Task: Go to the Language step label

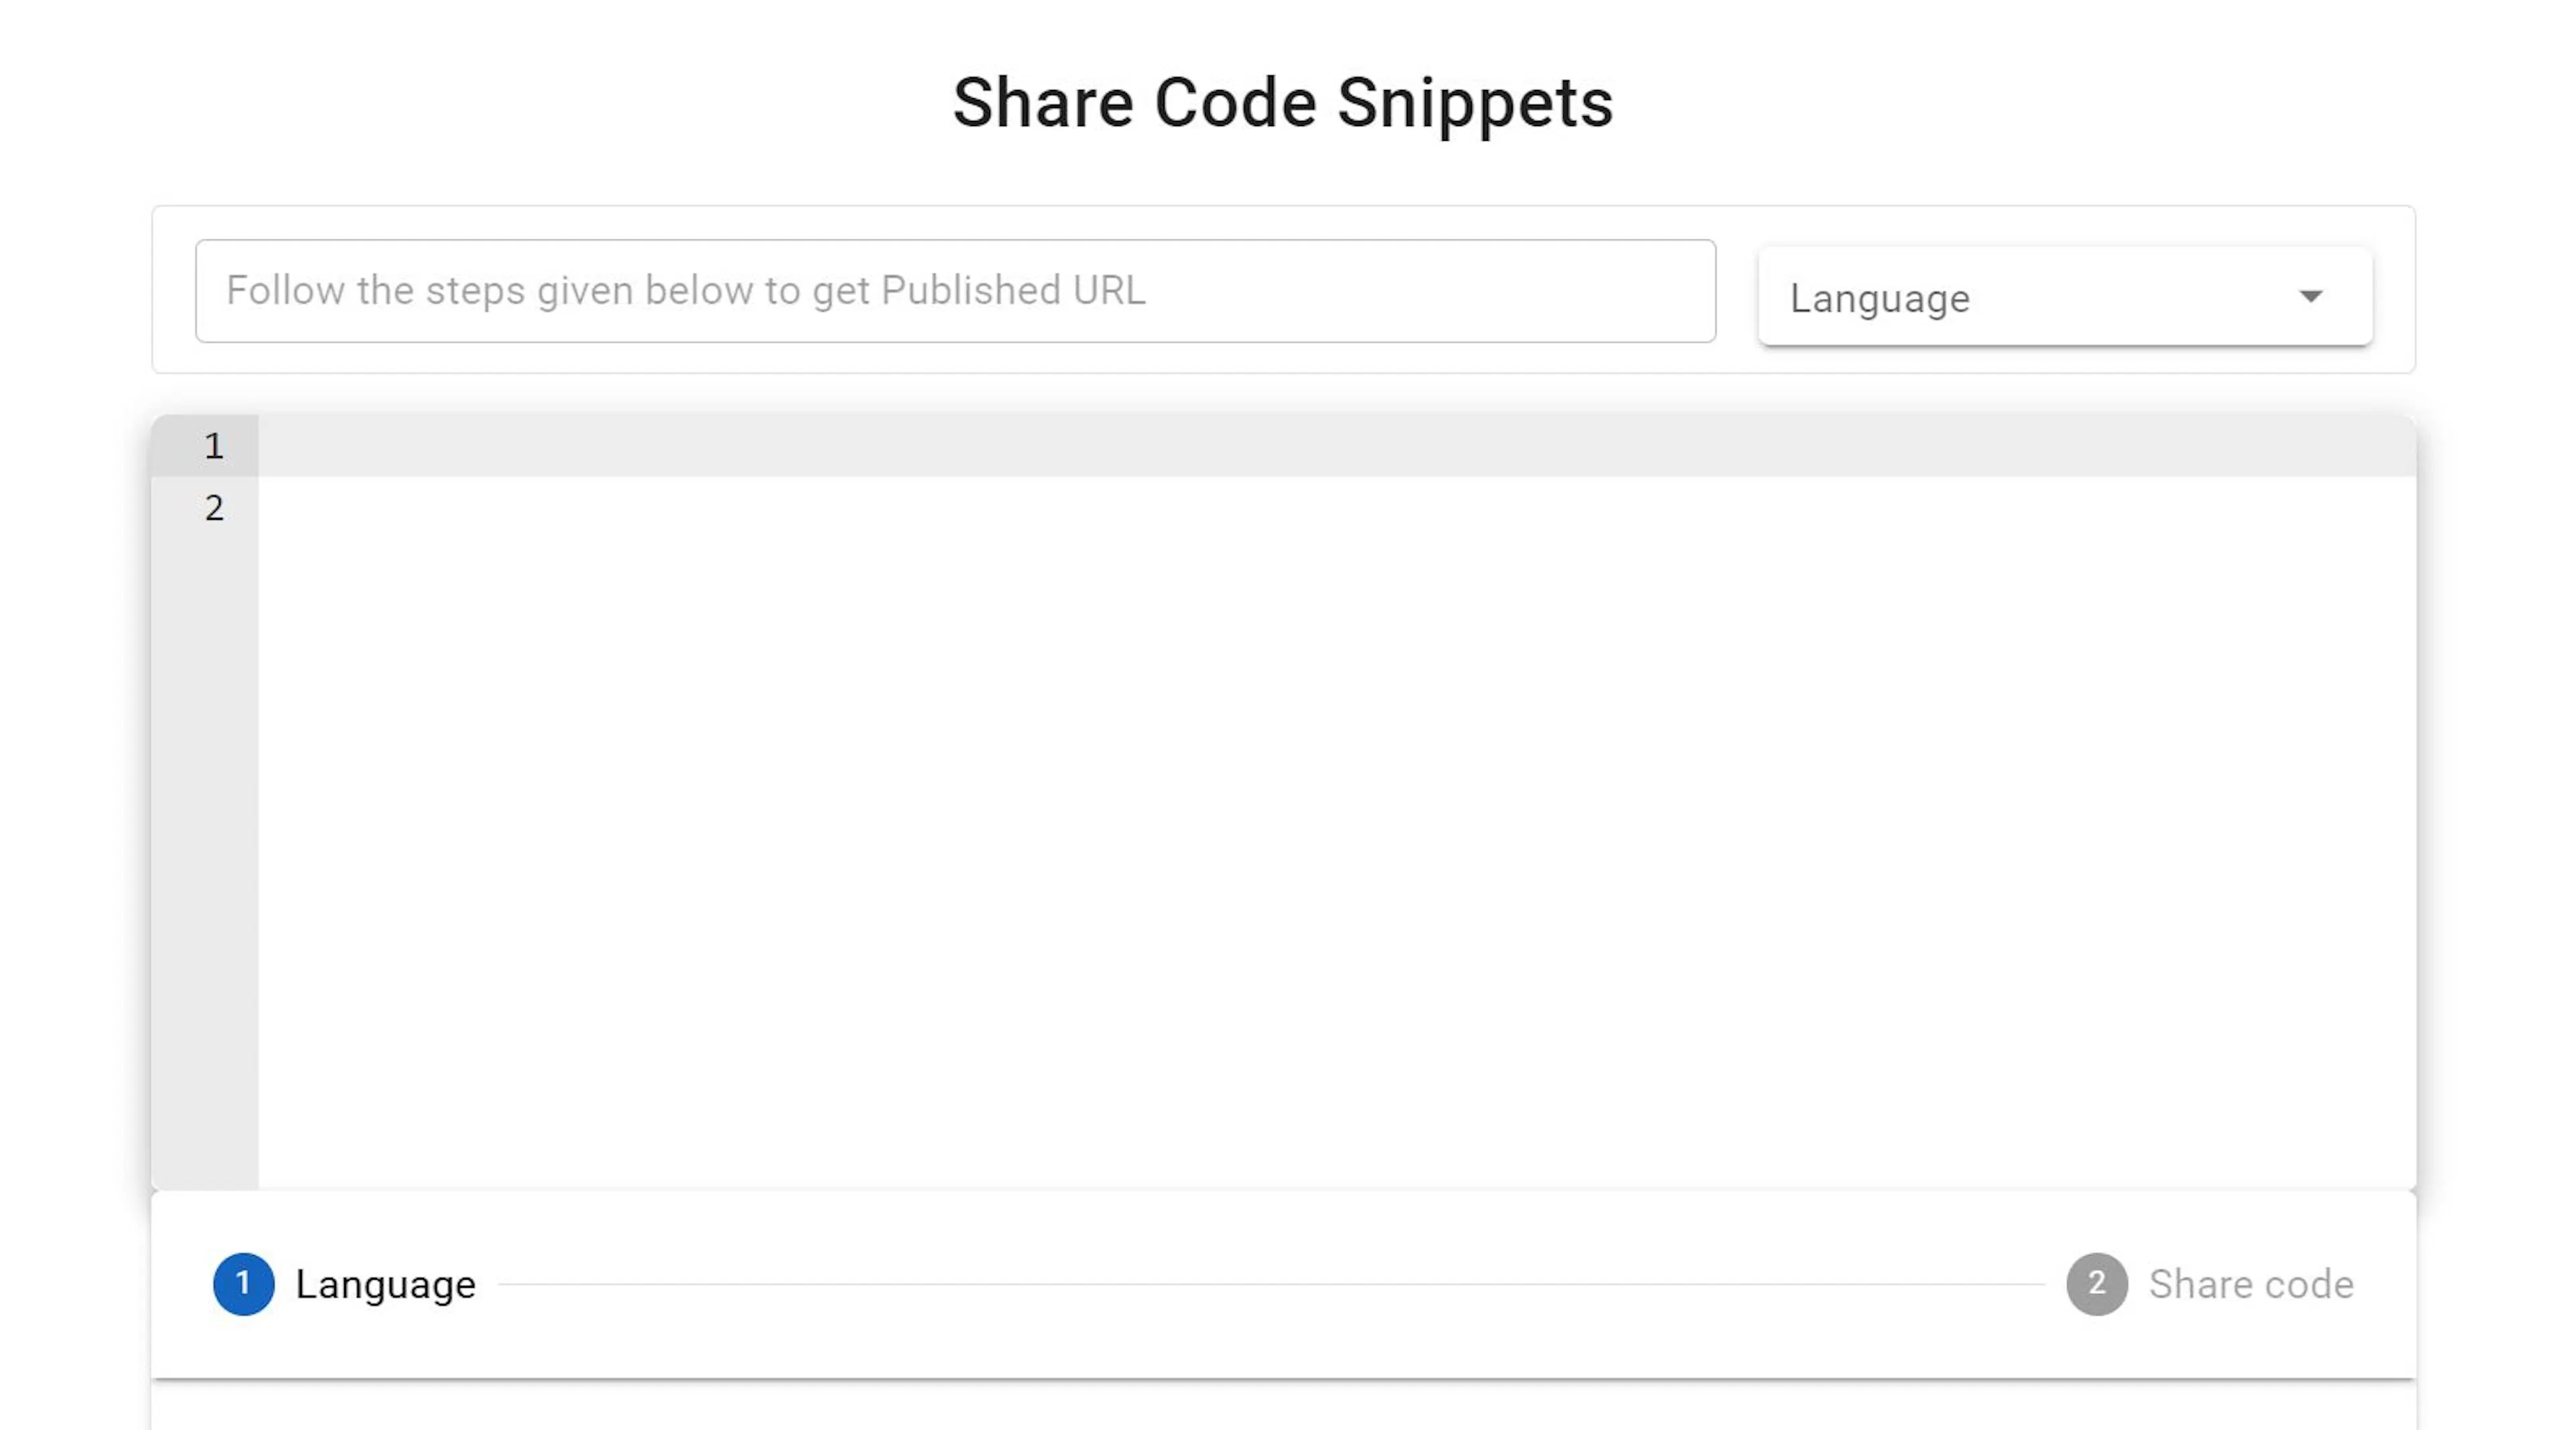Action: point(386,1284)
